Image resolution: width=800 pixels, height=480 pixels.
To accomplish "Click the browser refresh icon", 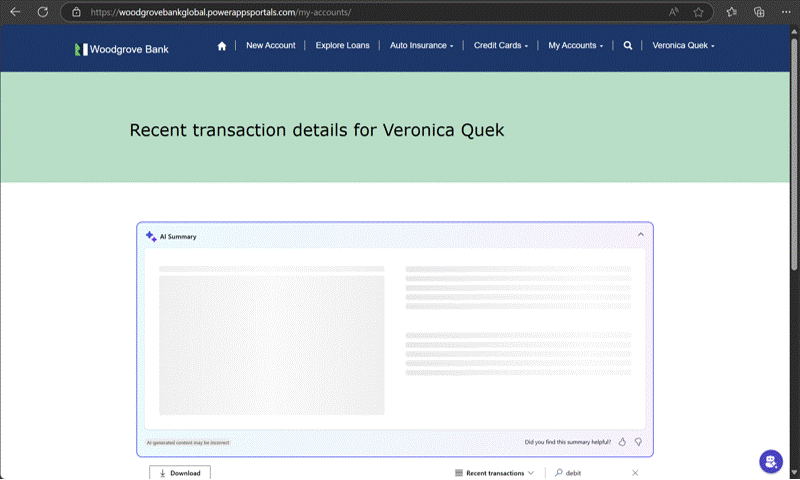I will pos(42,12).
